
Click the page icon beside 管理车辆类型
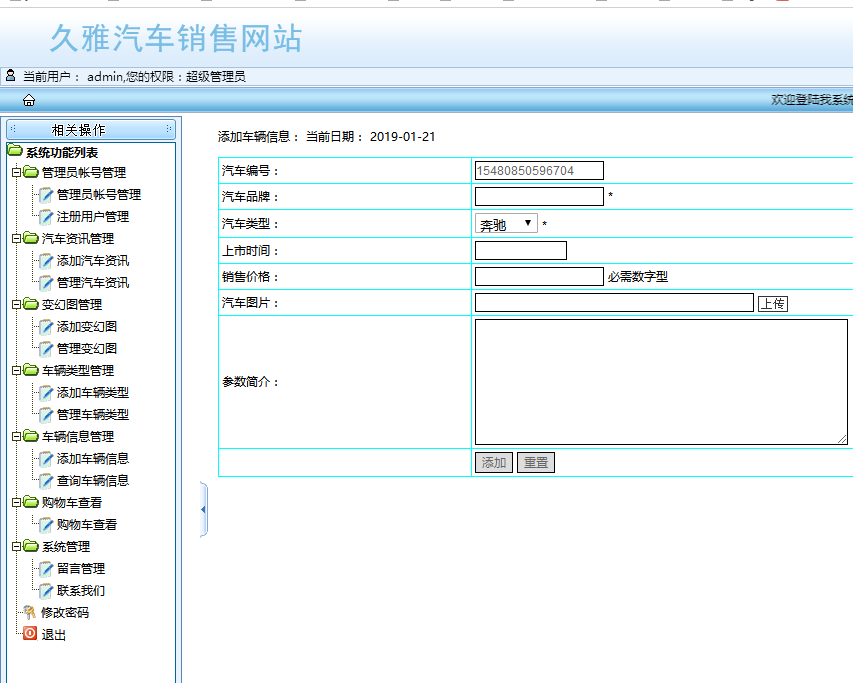pyautogui.click(x=46, y=415)
